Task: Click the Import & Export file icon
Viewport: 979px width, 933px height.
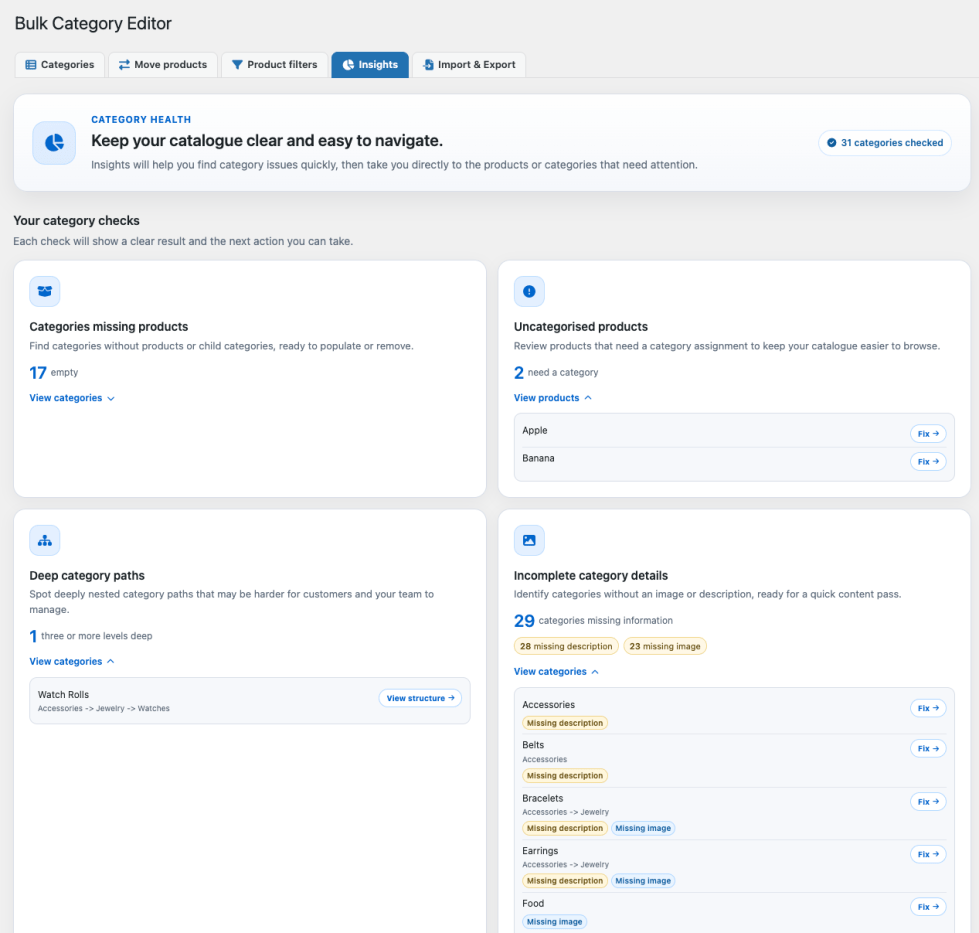Action: [x=428, y=64]
